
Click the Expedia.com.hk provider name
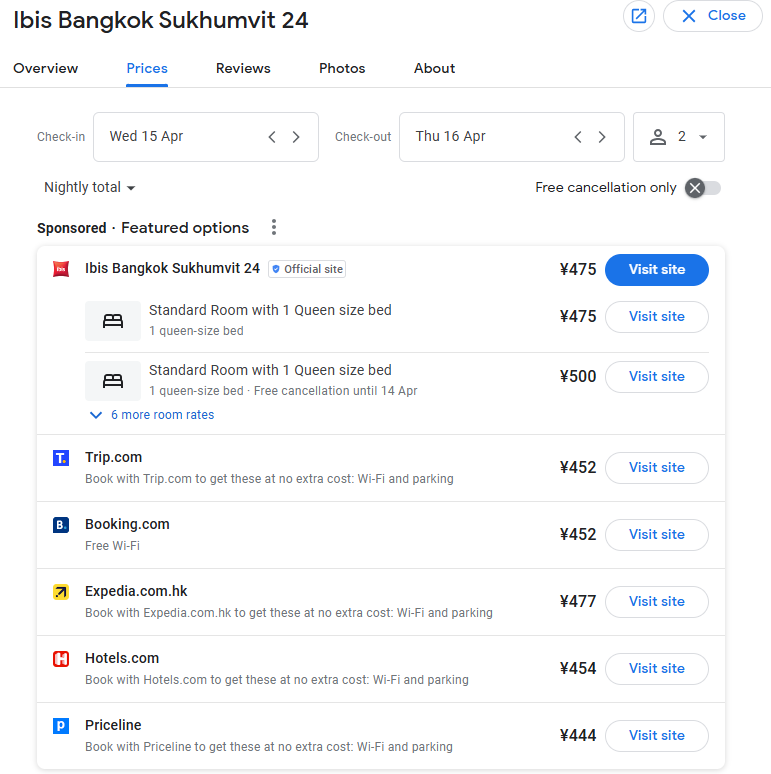coord(136,591)
